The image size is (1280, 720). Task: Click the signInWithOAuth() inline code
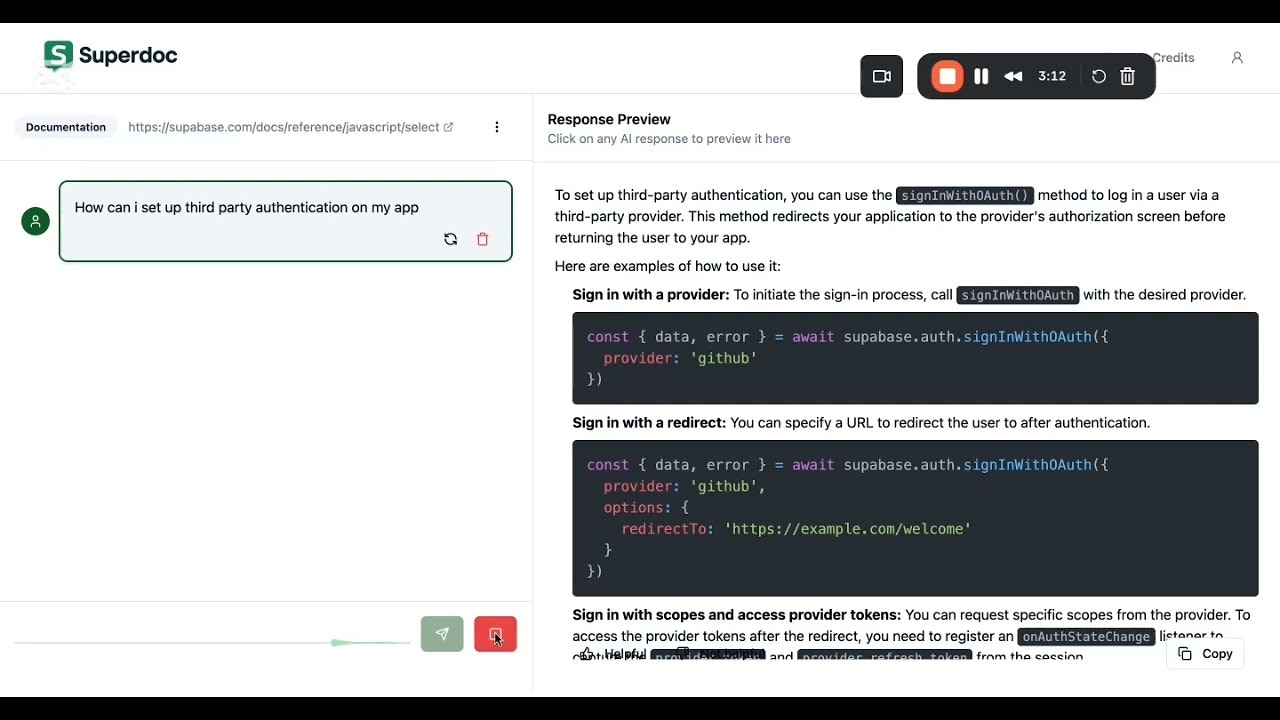pyautogui.click(x=965, y=196)
